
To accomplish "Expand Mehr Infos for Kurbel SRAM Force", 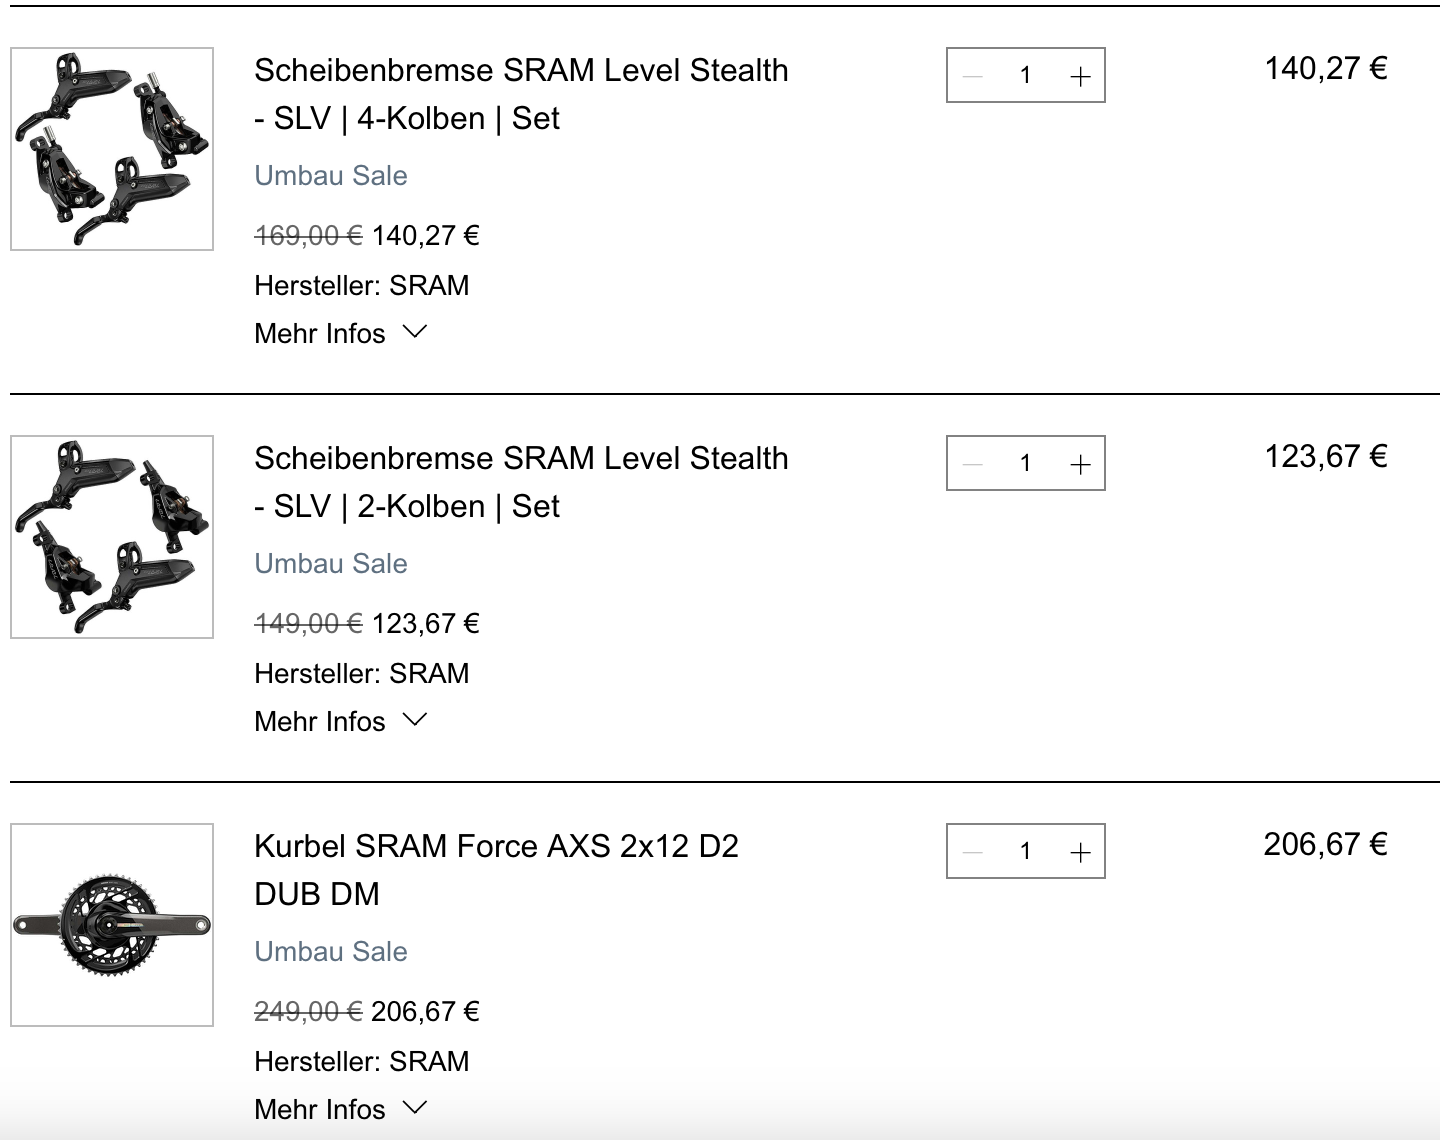I will (x=340, y=1108).
